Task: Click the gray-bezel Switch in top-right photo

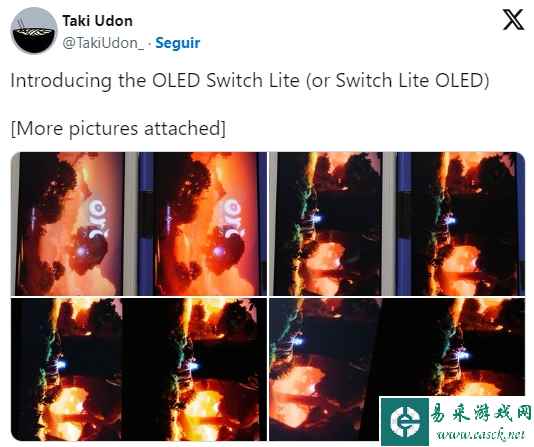Action: [x=332, y=224]
